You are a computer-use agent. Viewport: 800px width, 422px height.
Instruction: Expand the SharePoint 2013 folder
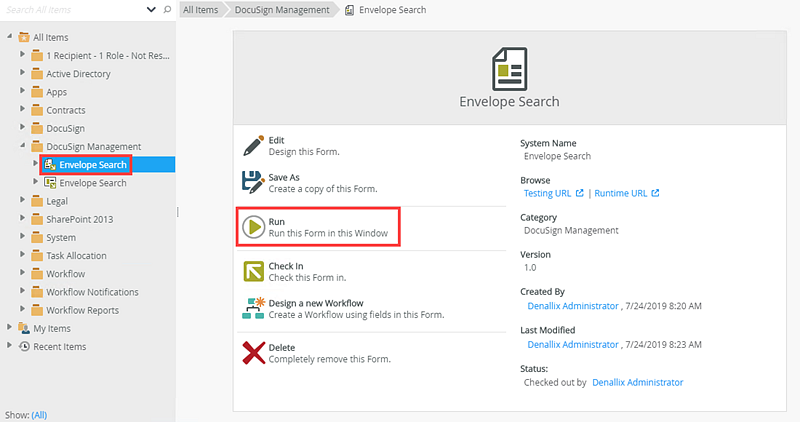click(22, 218)
